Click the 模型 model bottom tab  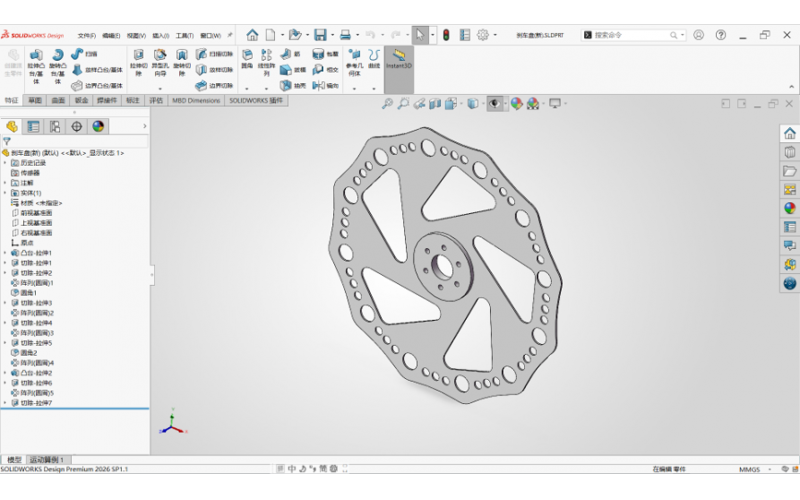coord(14,460)
